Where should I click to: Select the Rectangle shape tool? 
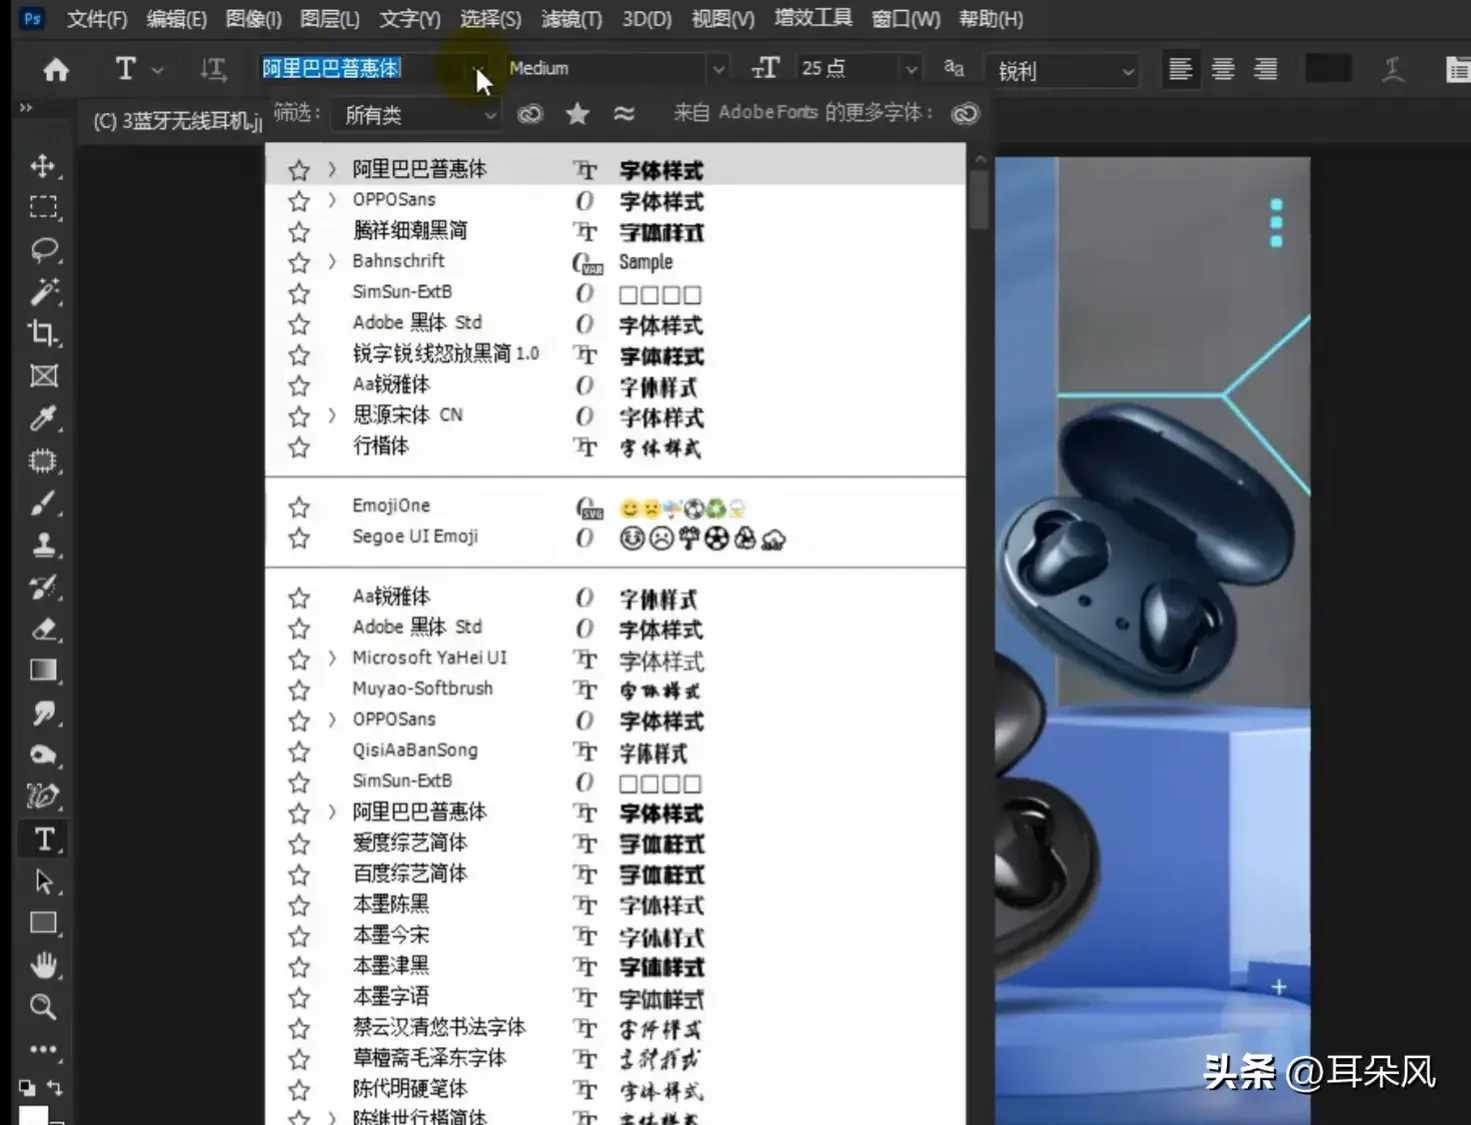(x=43, y=923)
